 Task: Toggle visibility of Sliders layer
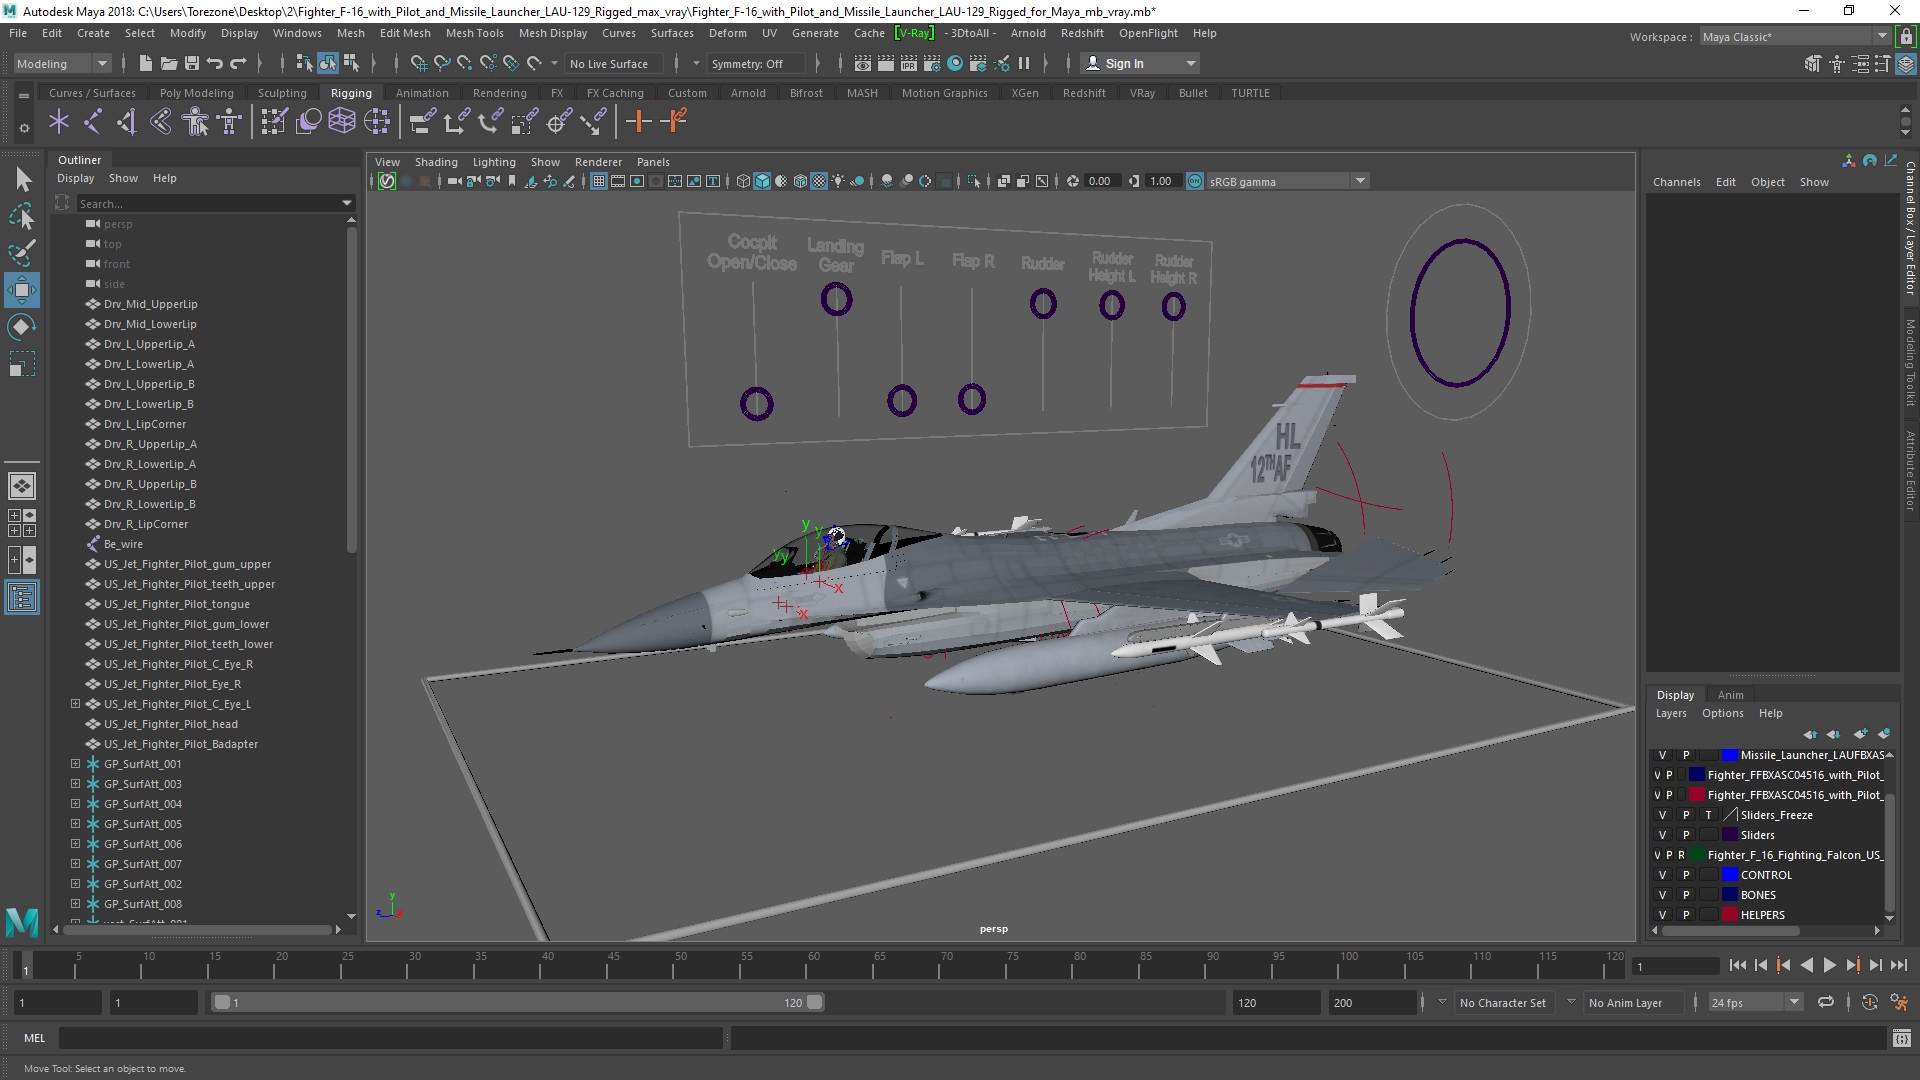coord(1662,835)
